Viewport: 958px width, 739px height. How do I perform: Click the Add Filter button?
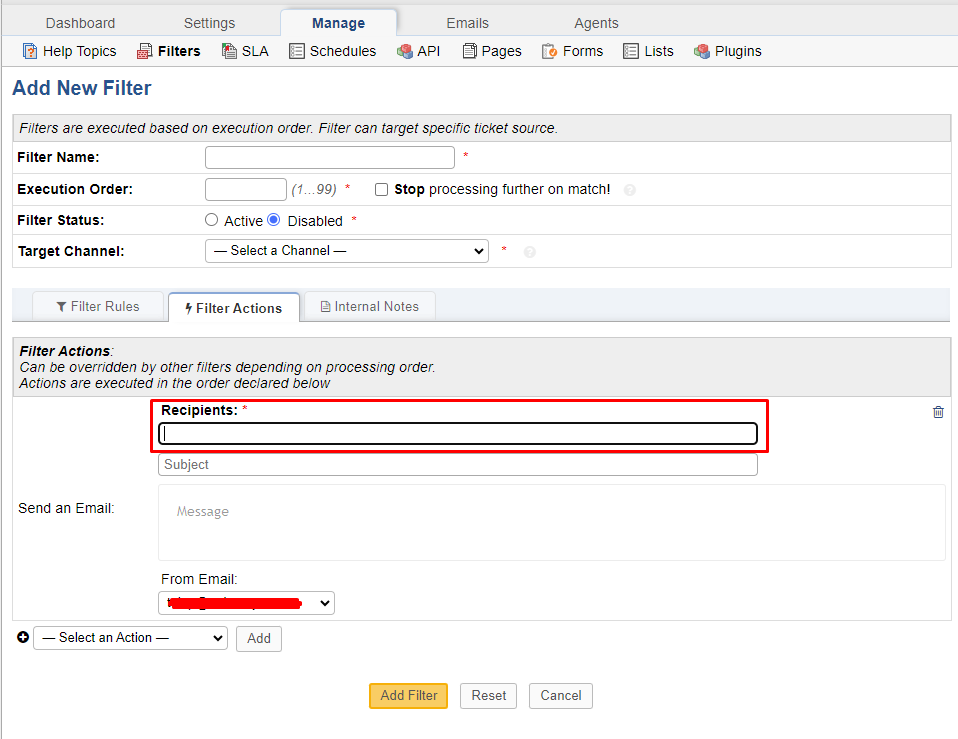click(408, 696)
